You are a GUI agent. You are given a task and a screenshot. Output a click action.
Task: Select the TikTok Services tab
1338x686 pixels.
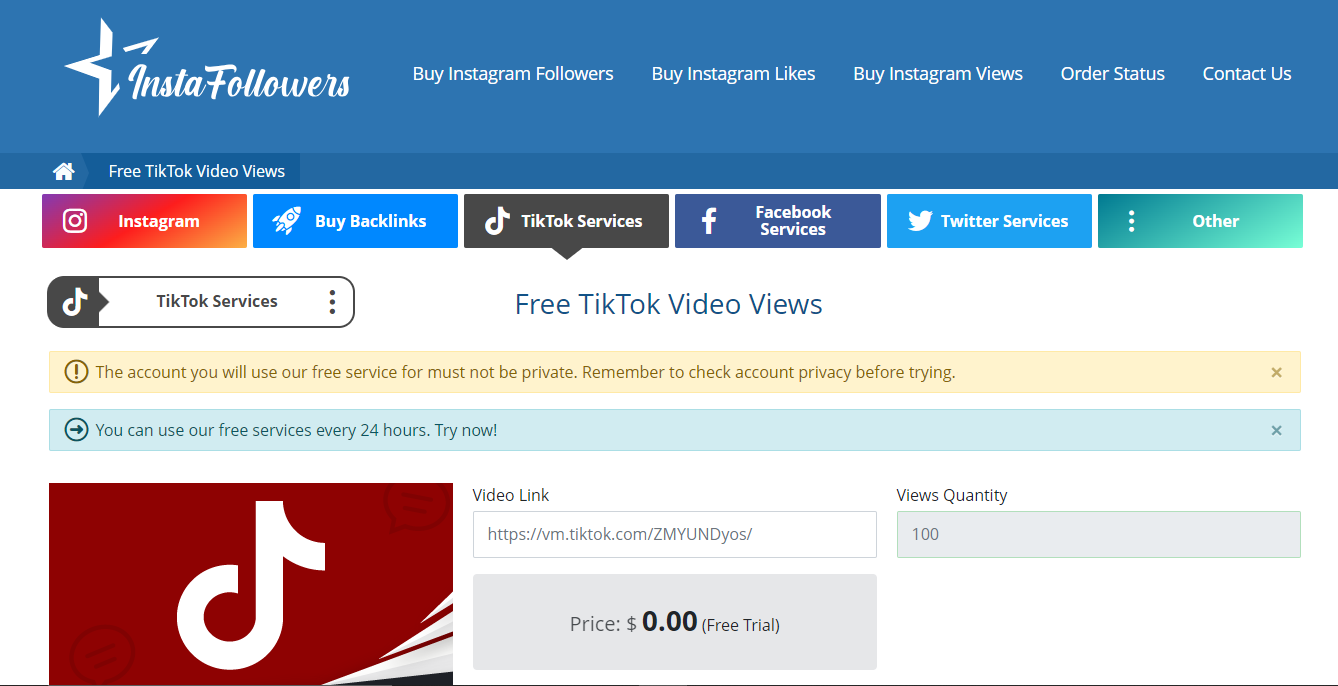pos(566,221)
